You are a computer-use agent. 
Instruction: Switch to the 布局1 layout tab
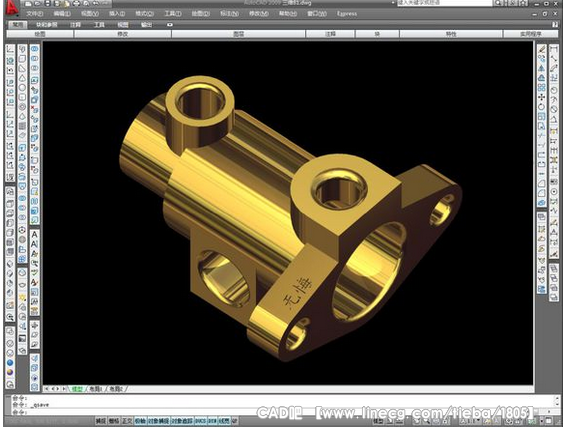[96, 389]
